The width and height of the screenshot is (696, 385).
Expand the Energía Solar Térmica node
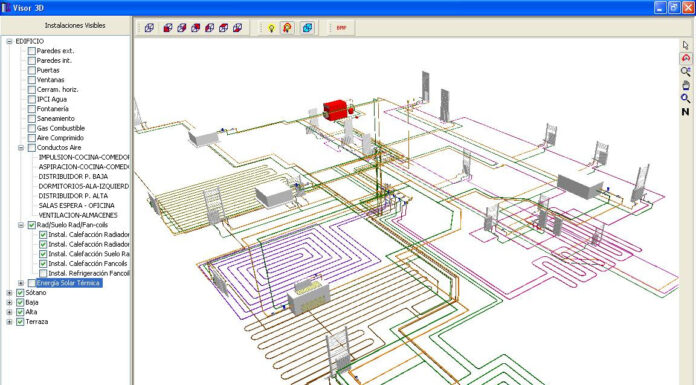click(20, 283)
